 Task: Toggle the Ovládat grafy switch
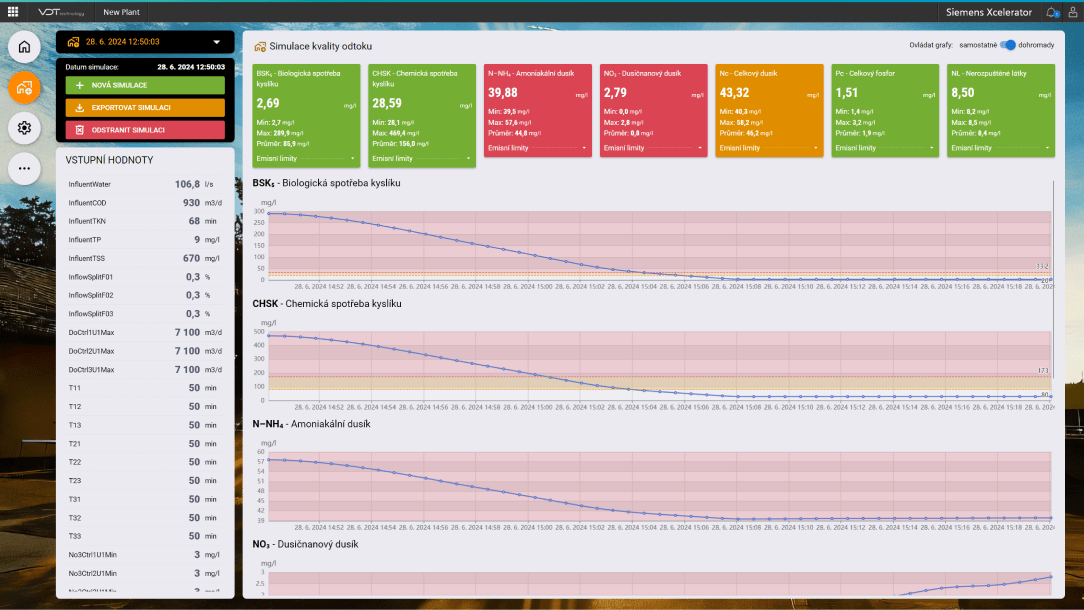[1008, 45]
